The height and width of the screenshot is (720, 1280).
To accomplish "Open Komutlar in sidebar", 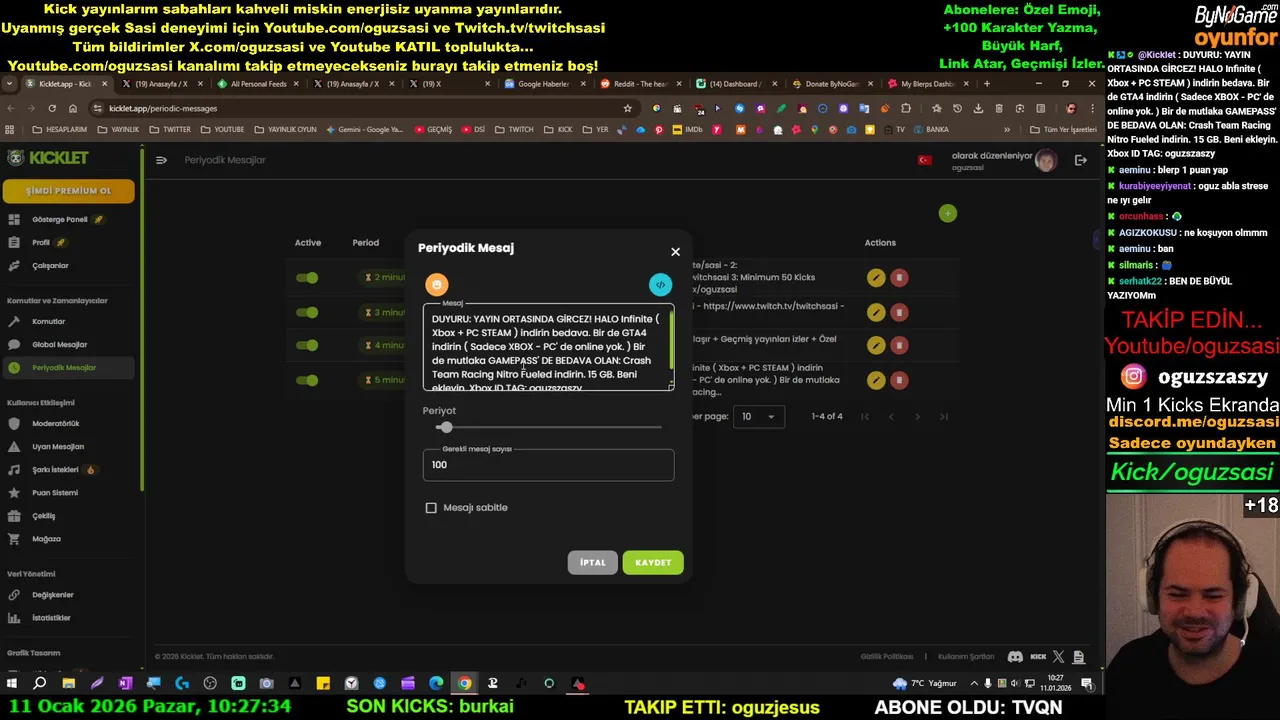I will click(x=68, y=321).
